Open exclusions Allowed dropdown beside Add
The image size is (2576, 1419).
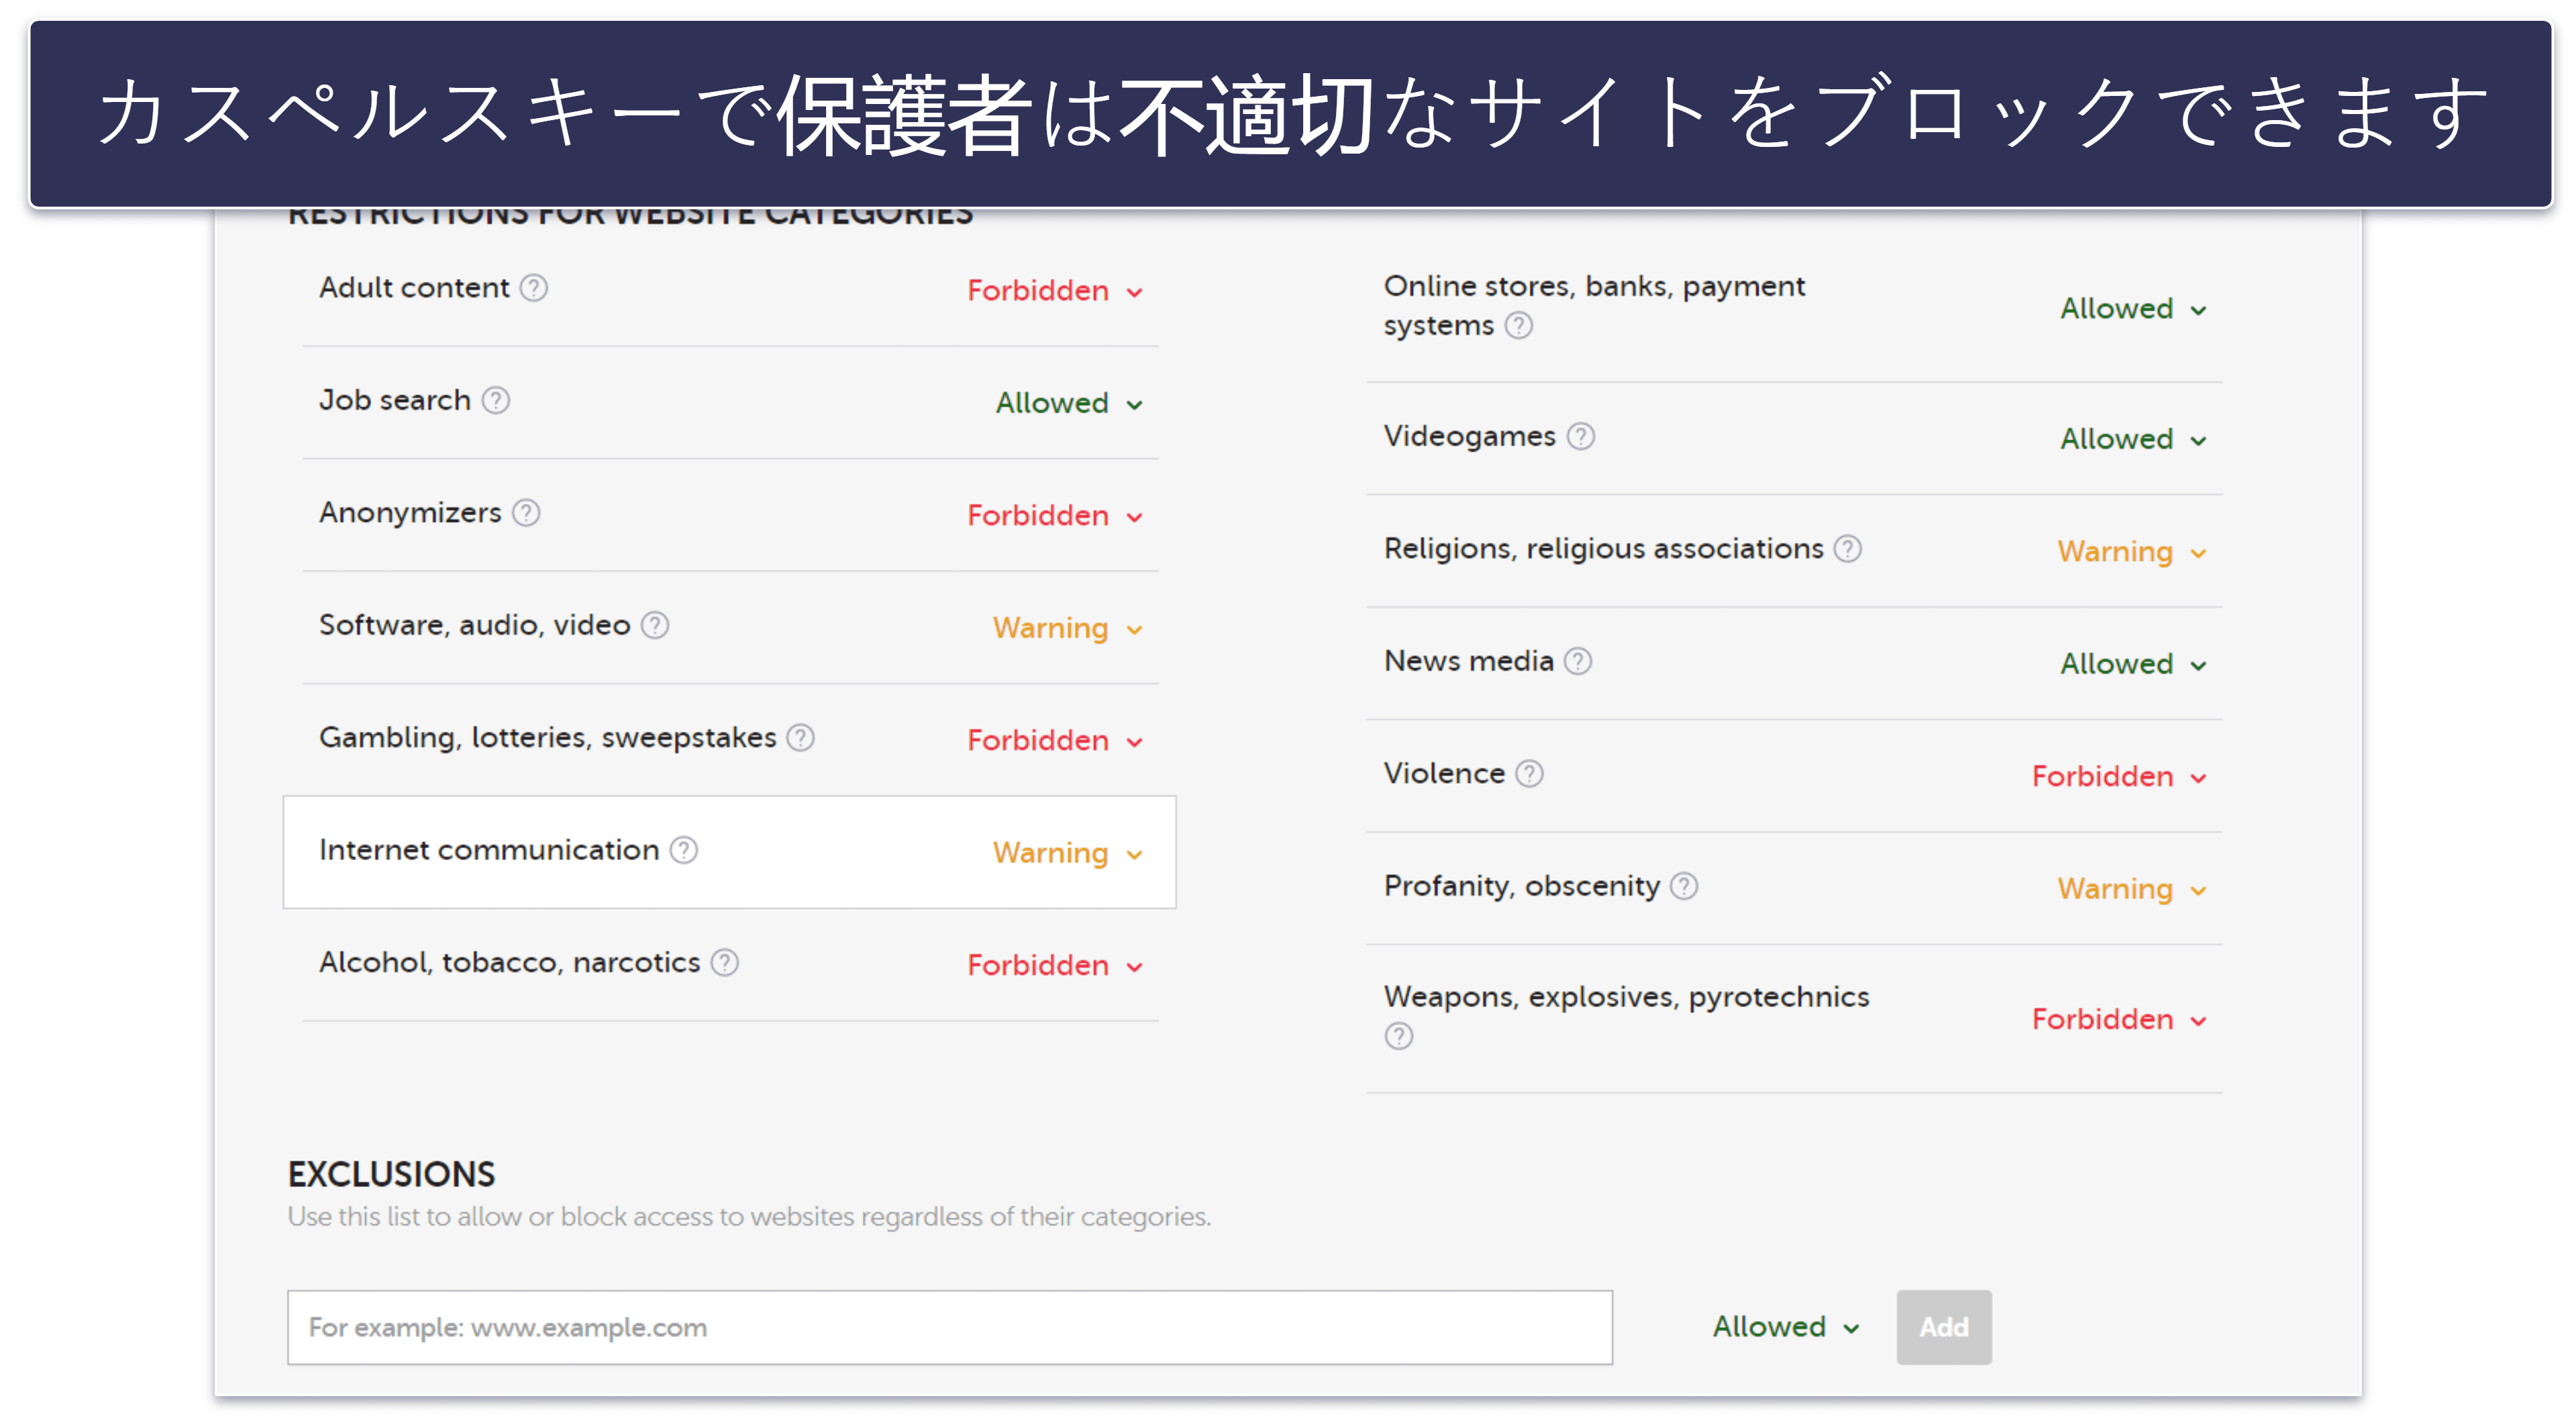[x=1787, y=1327]
